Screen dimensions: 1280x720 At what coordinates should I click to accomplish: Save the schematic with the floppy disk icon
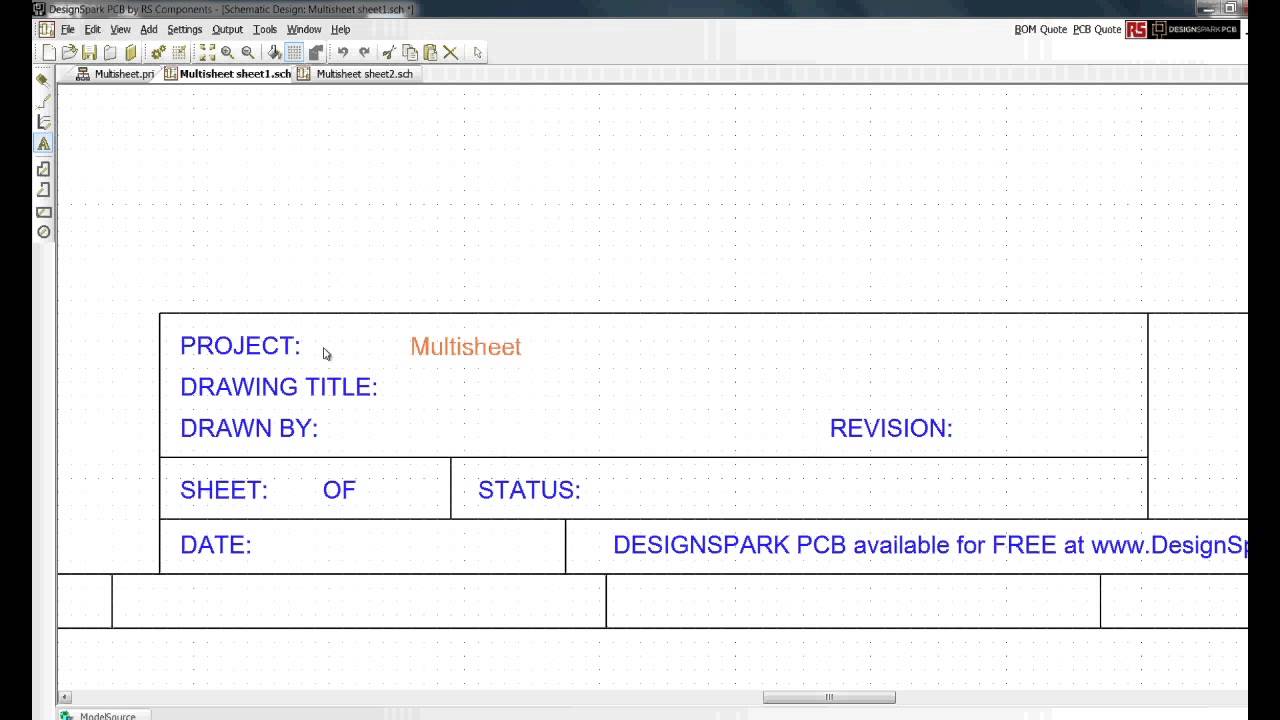coord(89,53)
